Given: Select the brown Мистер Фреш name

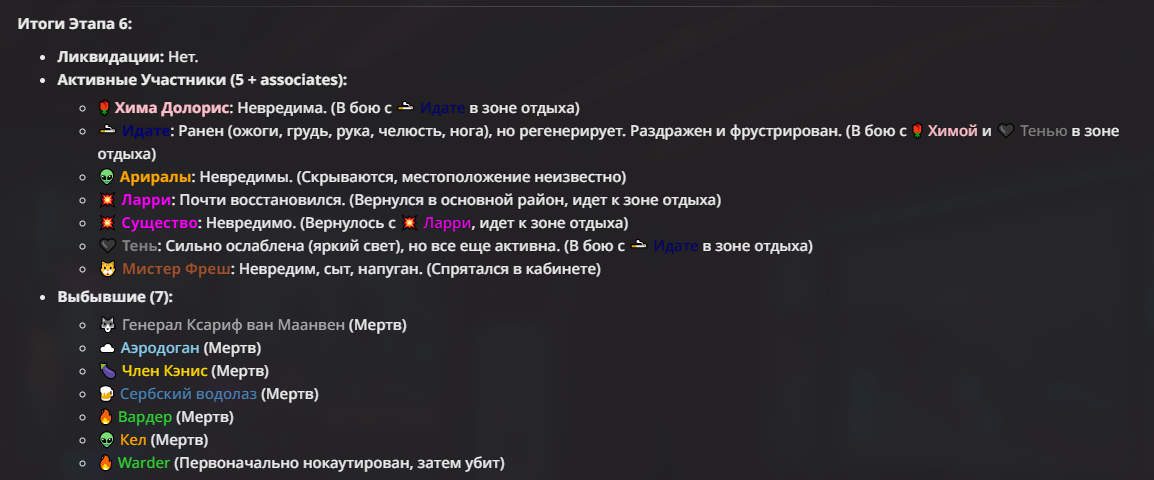Looking at the screenshot, I should click(176, 269).
